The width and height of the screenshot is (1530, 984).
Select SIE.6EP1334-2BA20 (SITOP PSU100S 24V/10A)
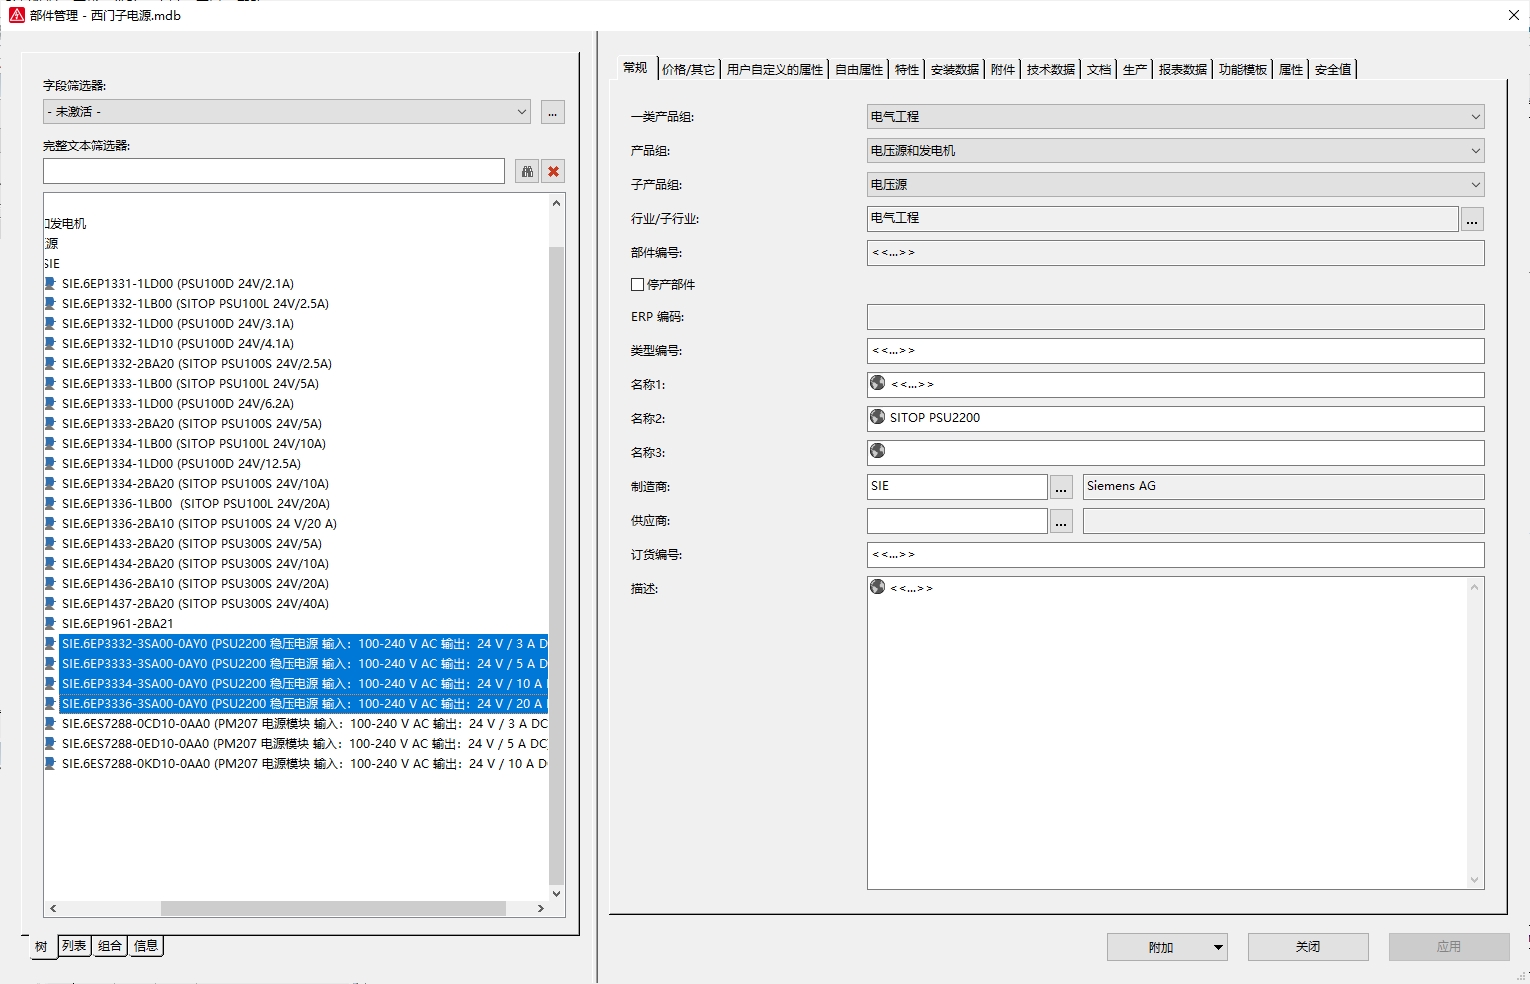(x=195, y=483)
